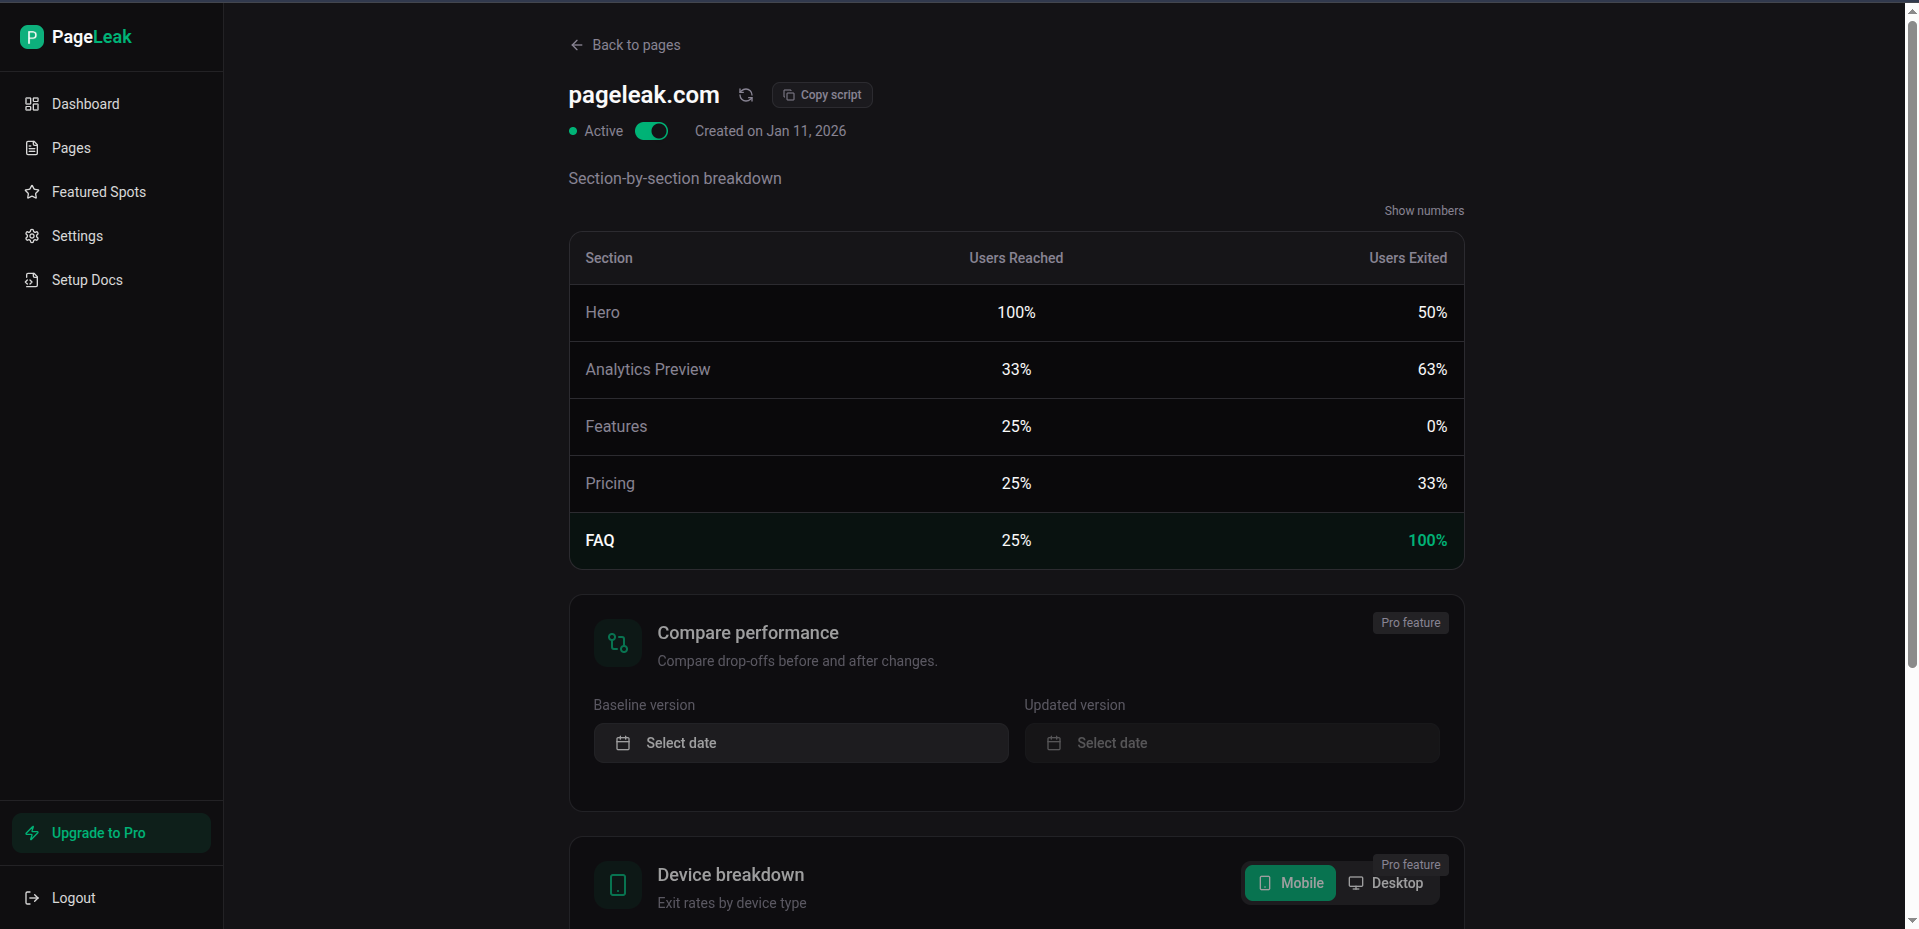
Task: Select the Pages sidebar icon
Action: (33, 148)
